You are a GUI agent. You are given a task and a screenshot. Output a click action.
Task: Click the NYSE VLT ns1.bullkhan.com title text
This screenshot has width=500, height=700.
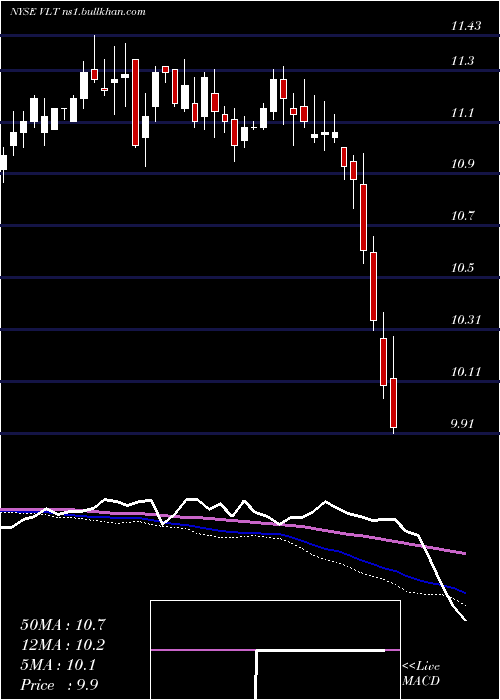tap(78, 12)
